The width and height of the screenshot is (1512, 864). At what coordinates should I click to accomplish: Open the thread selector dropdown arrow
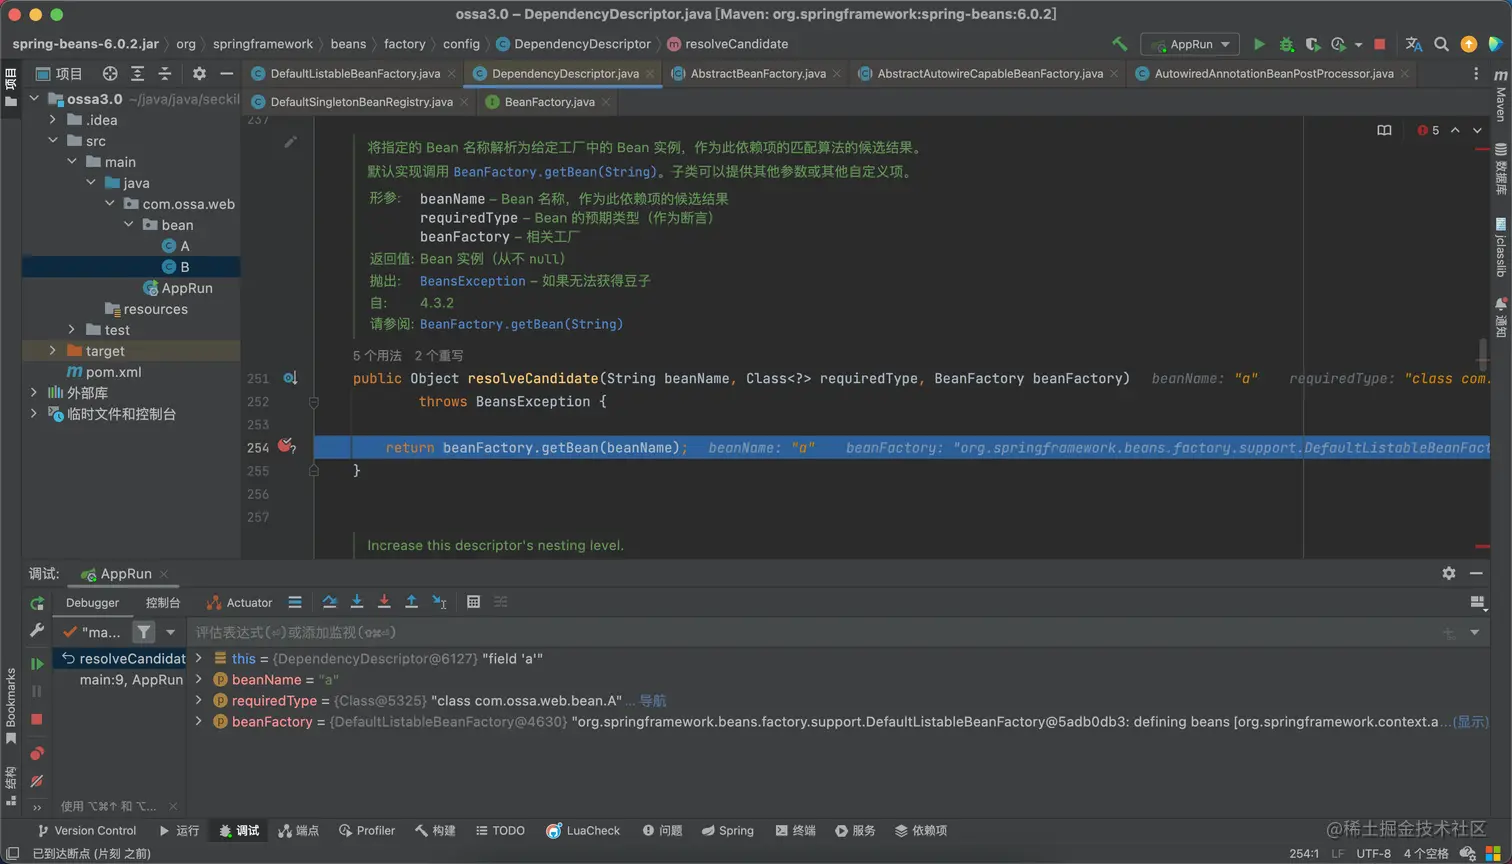[170, 632]
